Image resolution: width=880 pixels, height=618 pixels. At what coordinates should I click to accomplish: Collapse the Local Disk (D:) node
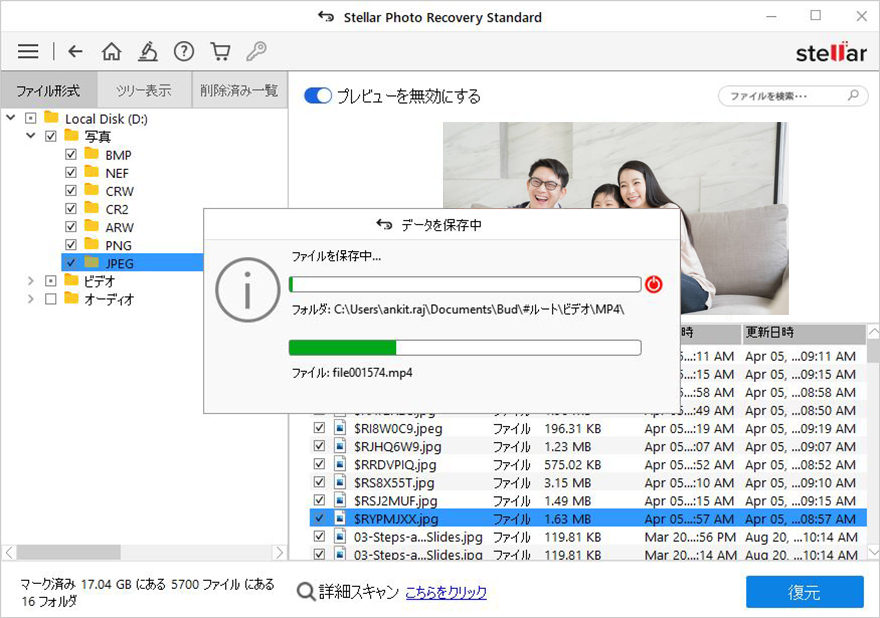click(x=11, y=119)
